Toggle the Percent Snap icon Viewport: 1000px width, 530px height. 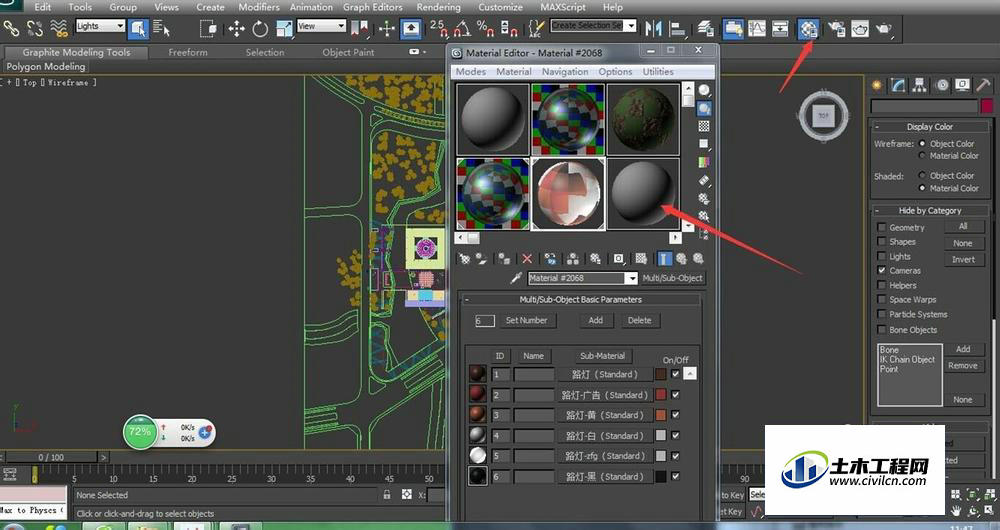coord(486,29)
